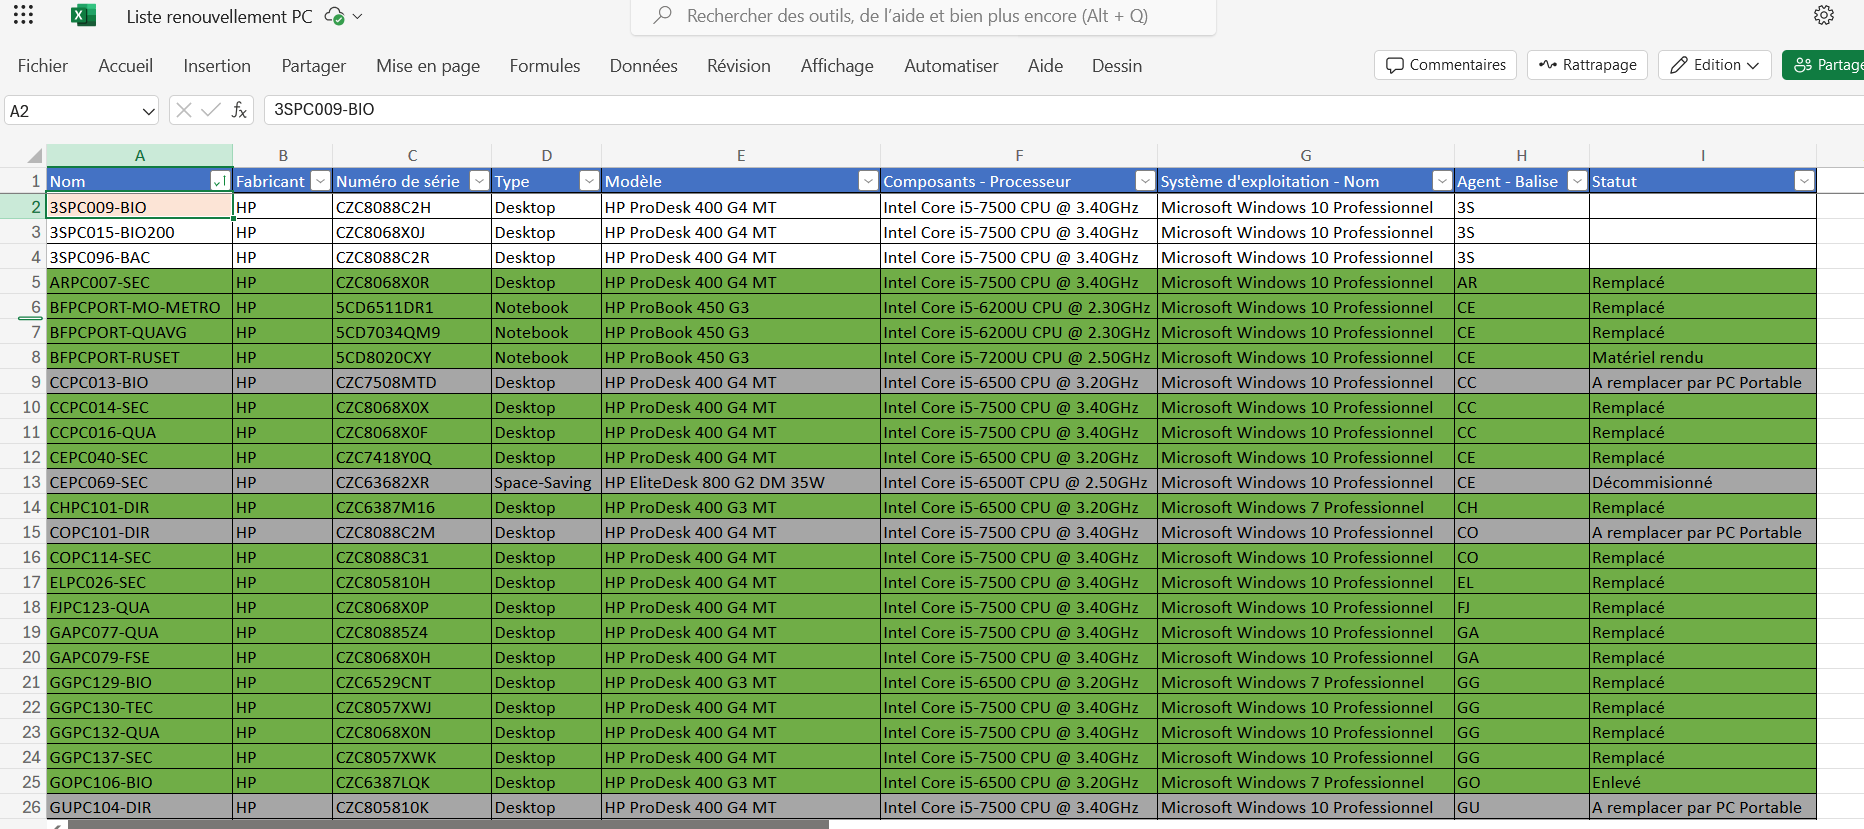Click the GOPC106-BIO name cell
This screenshot has width=1864, height=829.
[140, 782]
